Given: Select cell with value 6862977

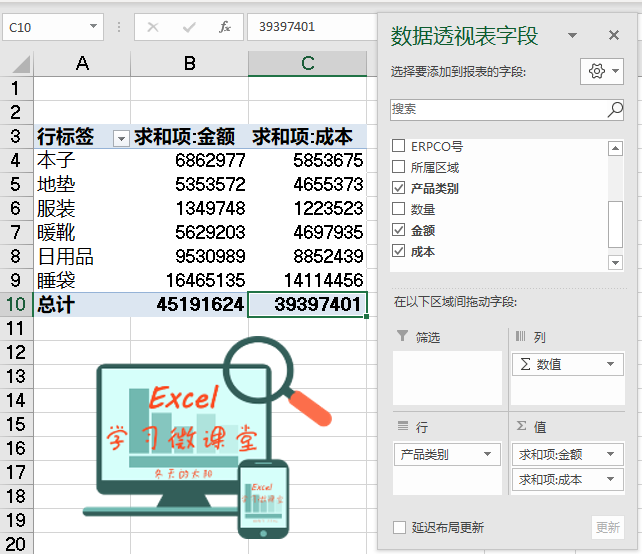Looking at the screenshot, I should tap(190, 160).
